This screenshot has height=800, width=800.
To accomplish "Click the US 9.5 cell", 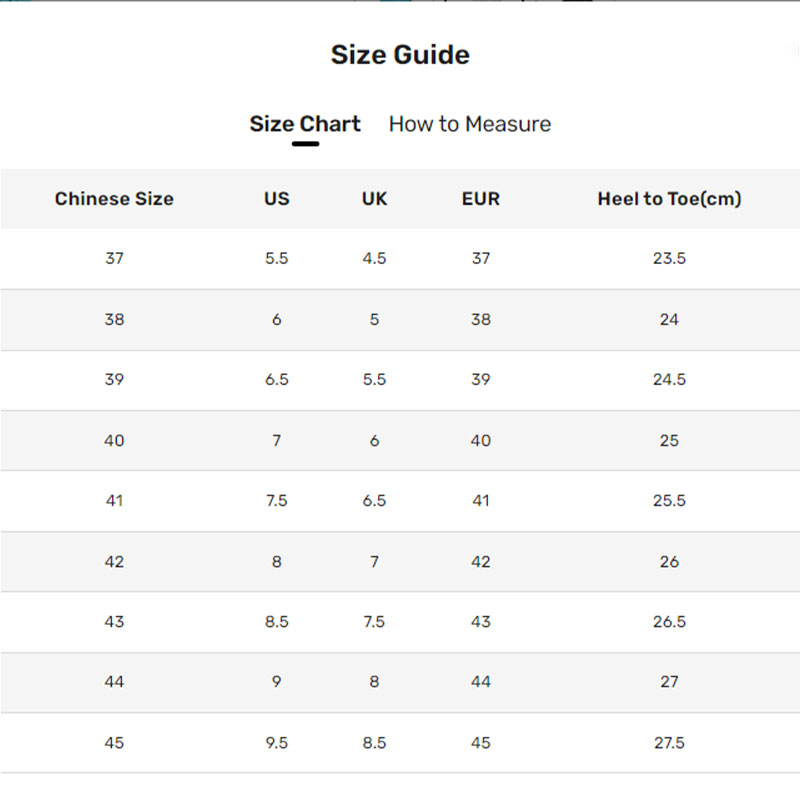I will click(277, 743).
